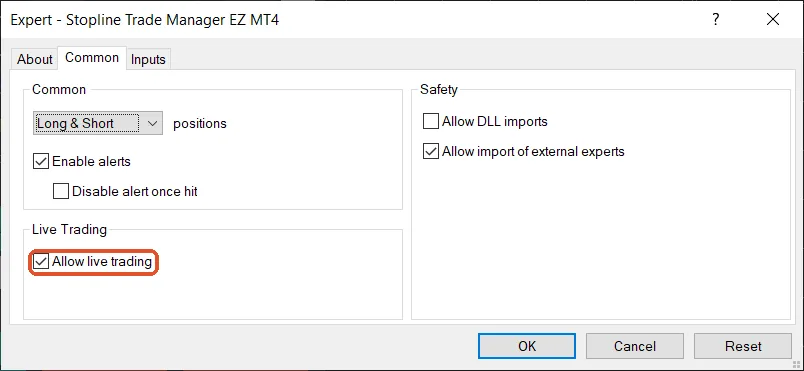This screenshot has width=804, height=371.
Task: Click the question mark help icon
Action: coord(716,20)
